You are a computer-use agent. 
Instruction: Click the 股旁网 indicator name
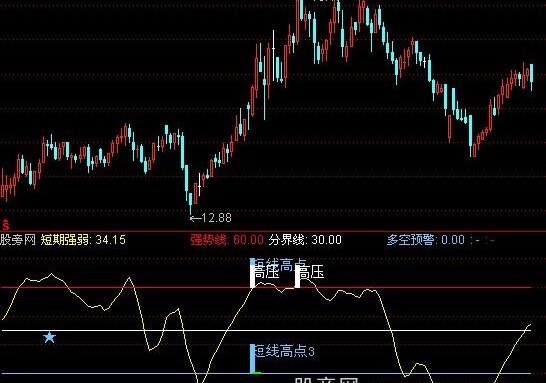[18, 240]
